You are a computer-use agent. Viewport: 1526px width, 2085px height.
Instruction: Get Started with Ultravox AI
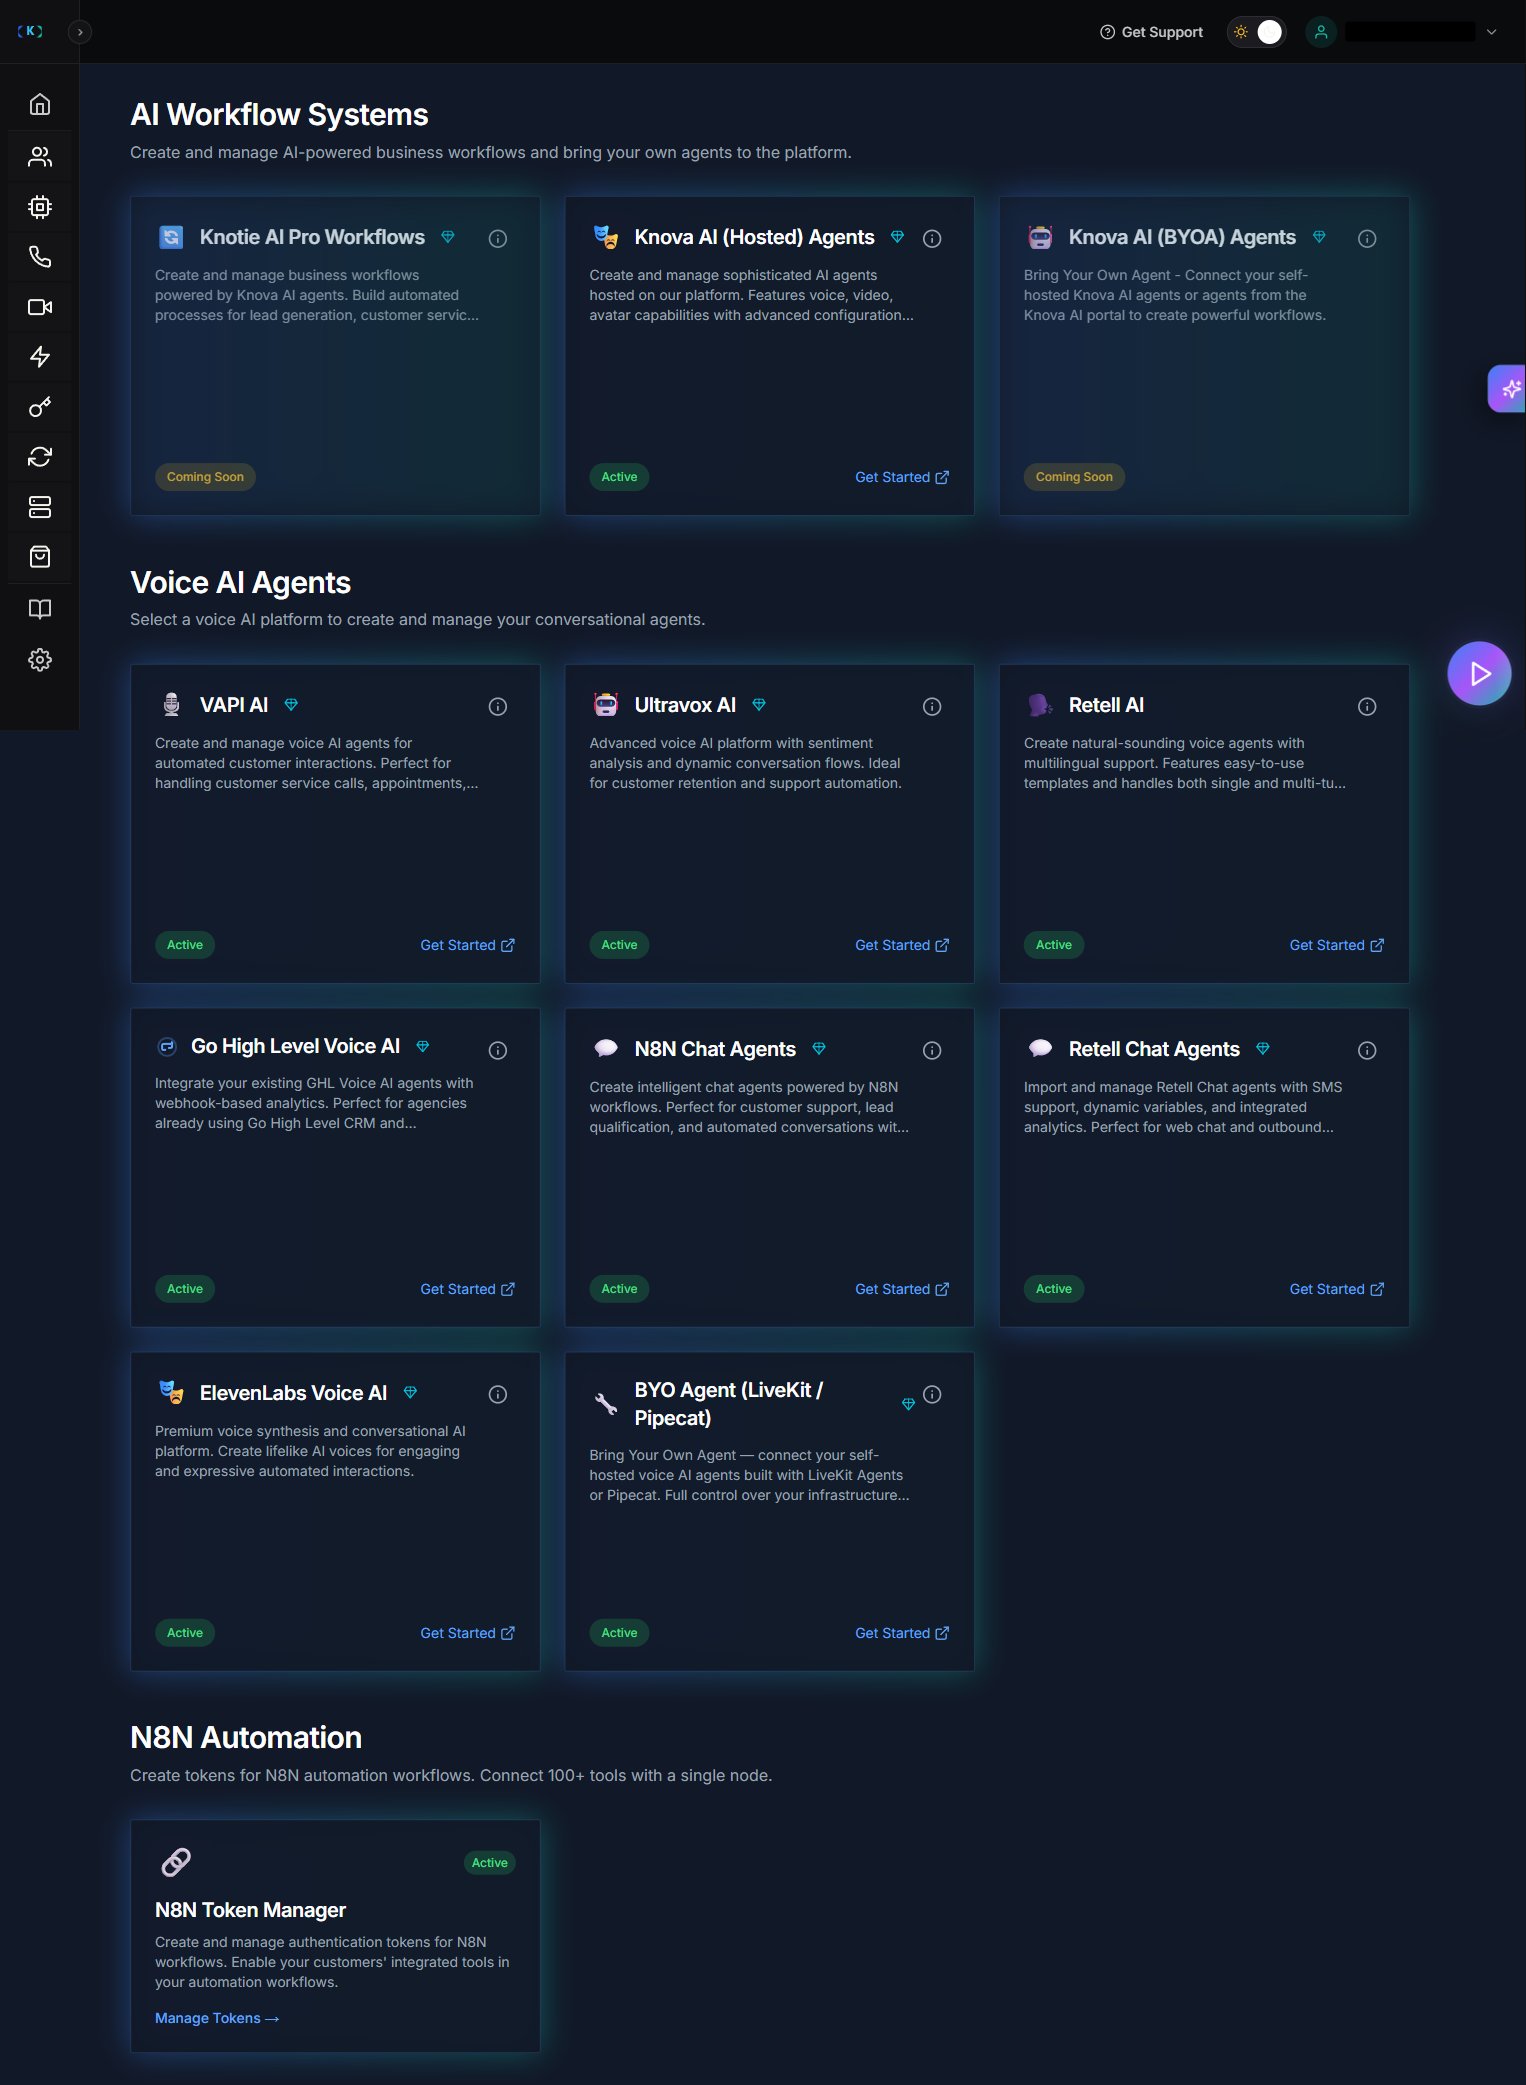tap(902, 945)
